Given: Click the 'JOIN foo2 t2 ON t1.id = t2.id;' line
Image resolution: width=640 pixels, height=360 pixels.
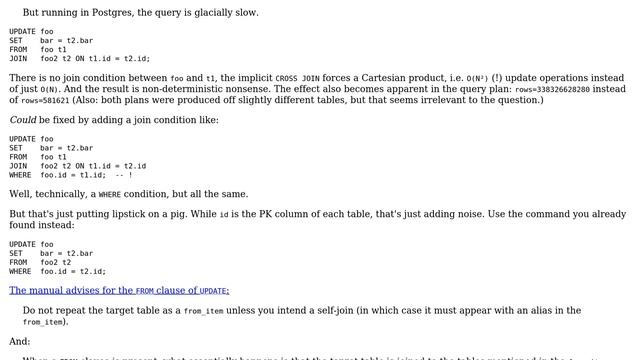Looking at the screenshot, I should 80,59.
